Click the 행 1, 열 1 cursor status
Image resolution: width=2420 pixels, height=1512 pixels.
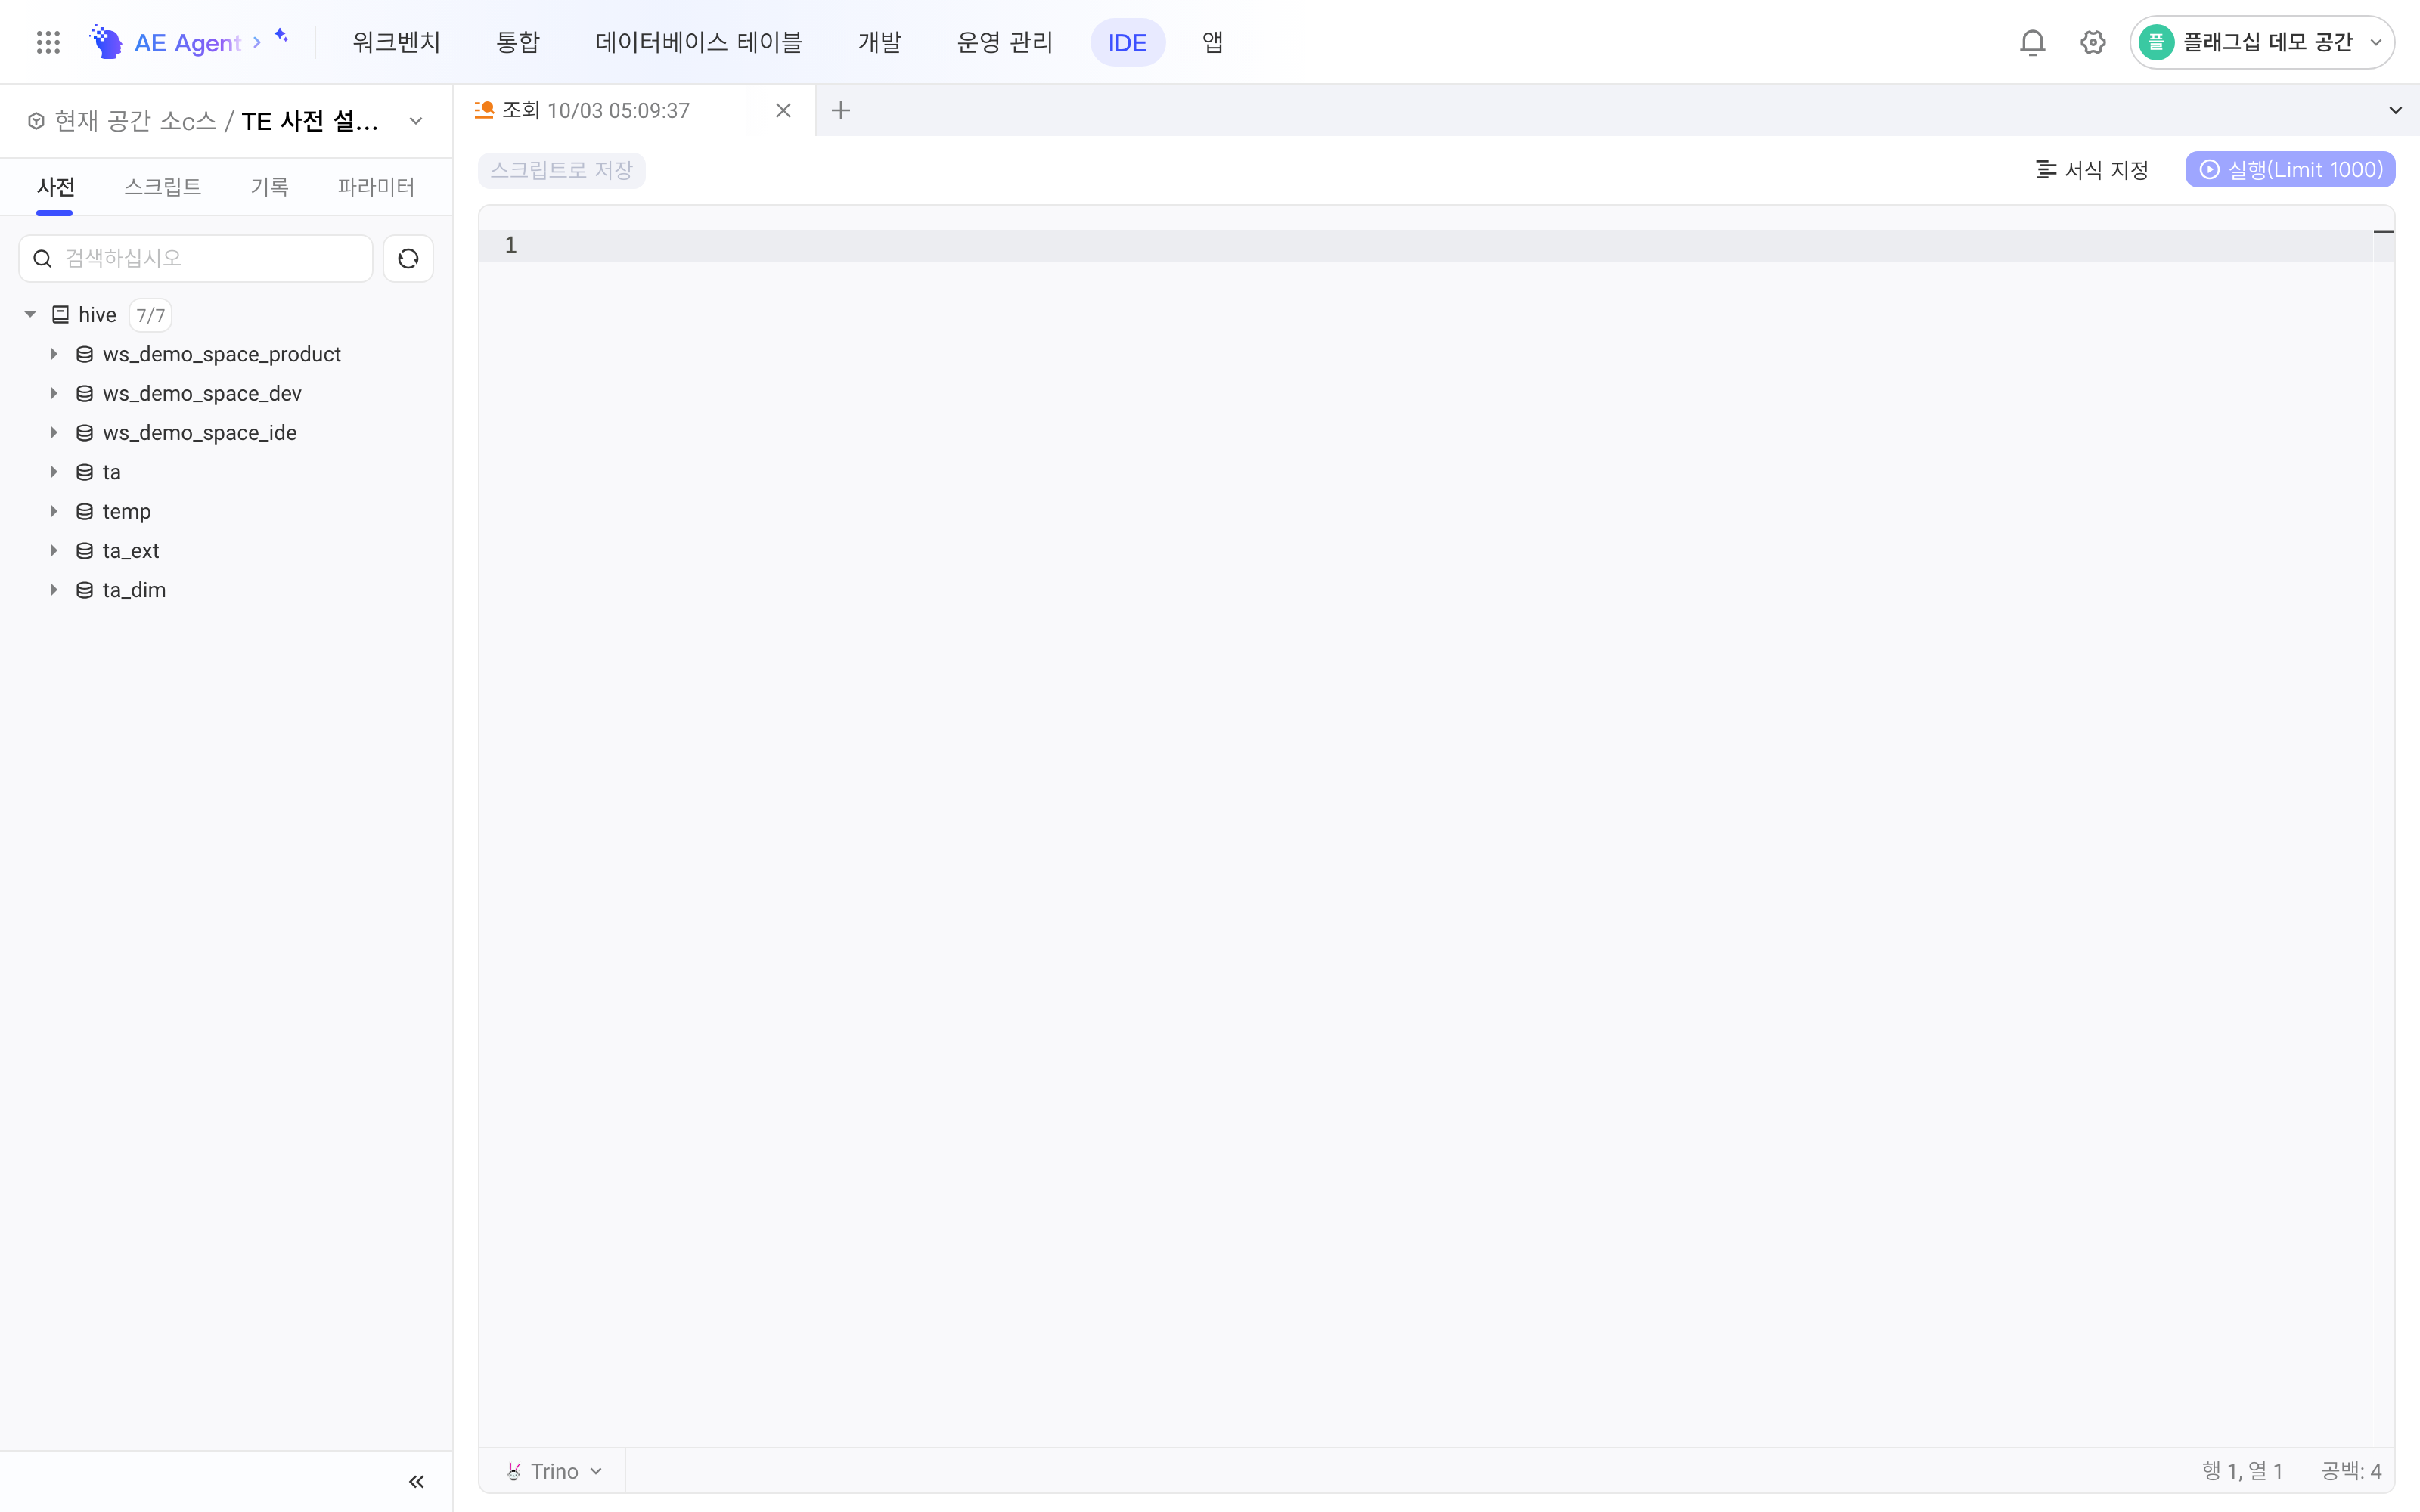coord(2242,1471)
